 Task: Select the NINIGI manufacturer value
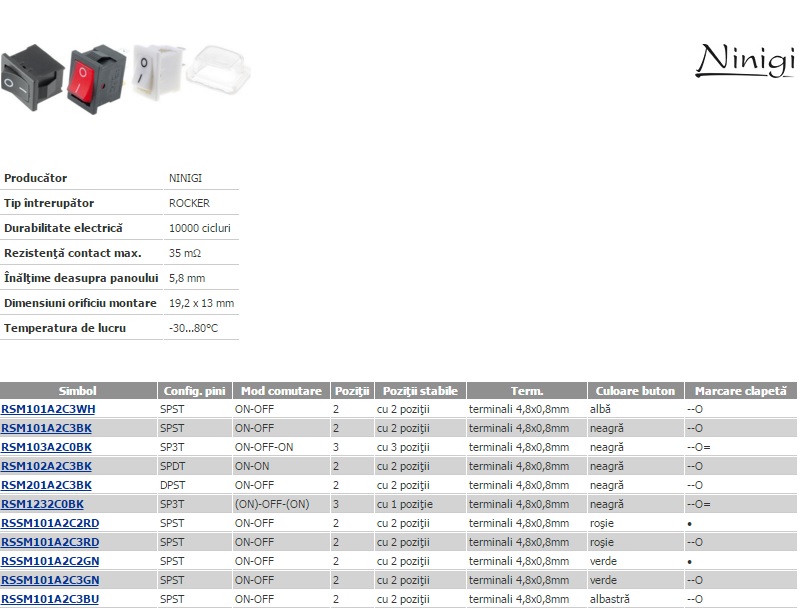(185, 178)
